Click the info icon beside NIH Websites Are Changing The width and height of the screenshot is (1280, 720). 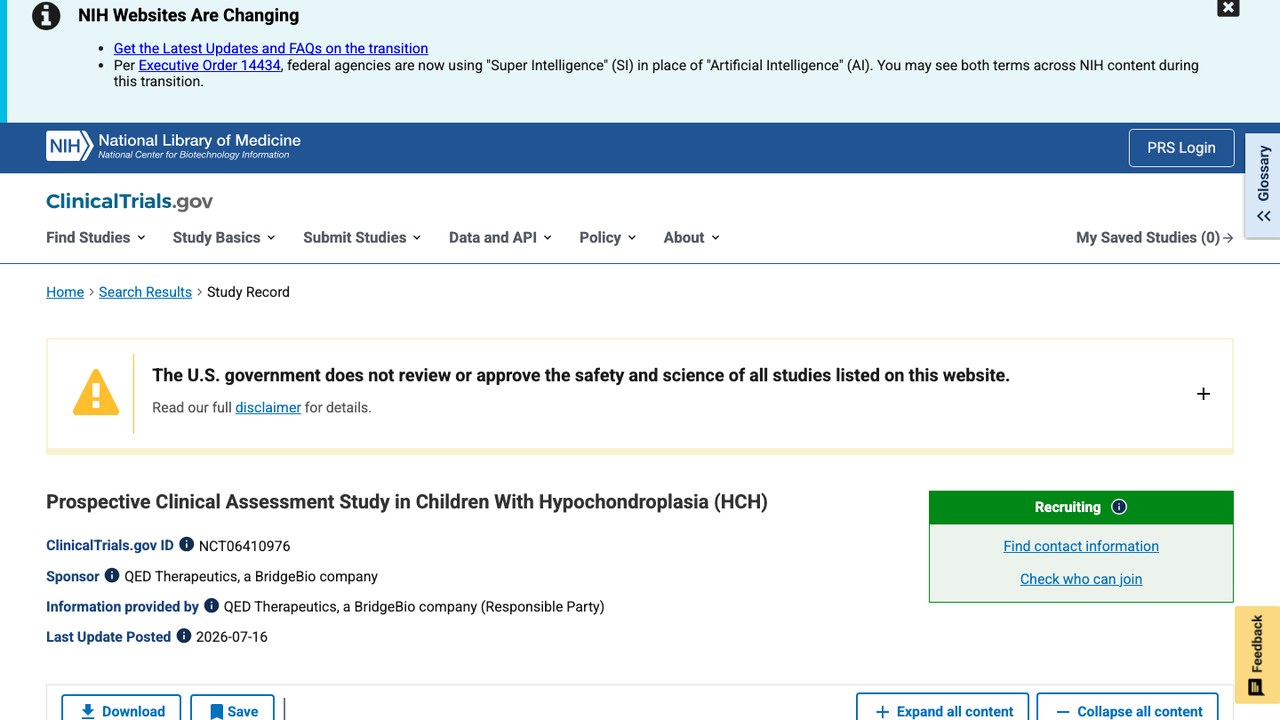tap(46, 16)
